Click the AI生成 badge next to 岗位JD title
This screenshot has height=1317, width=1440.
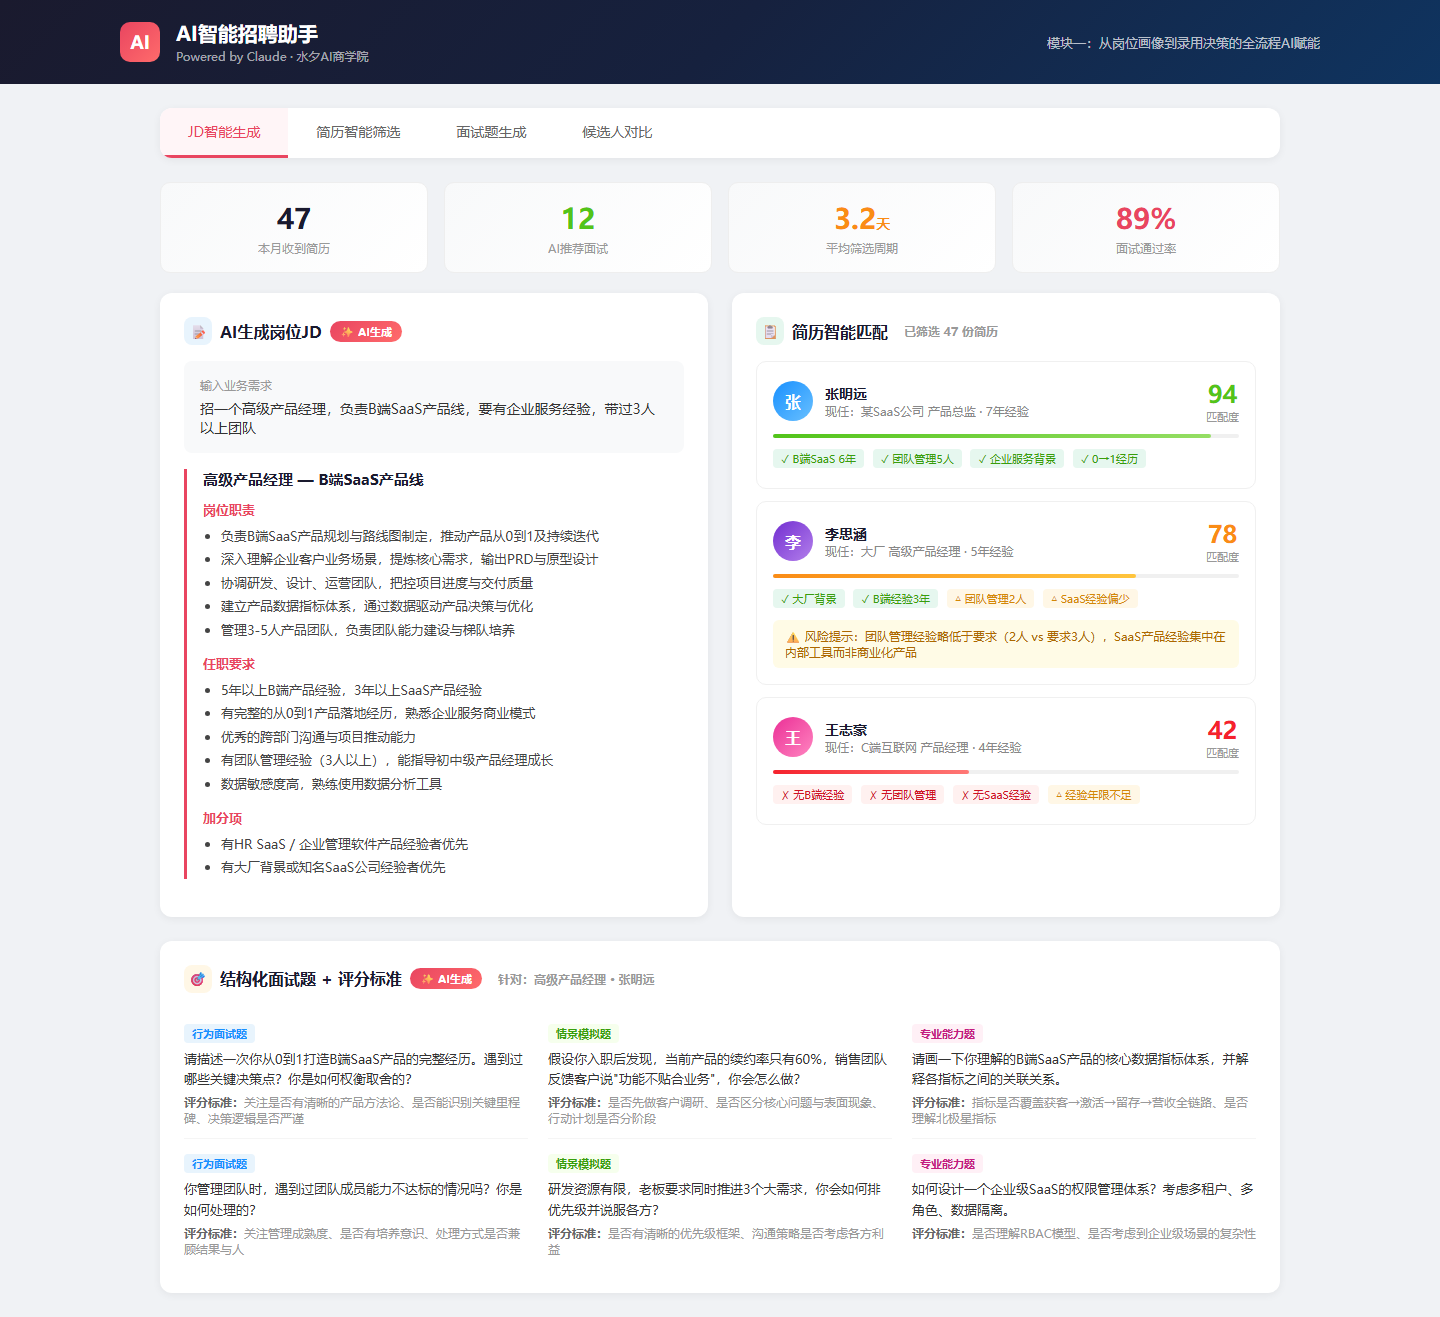(x=366, y=332)
